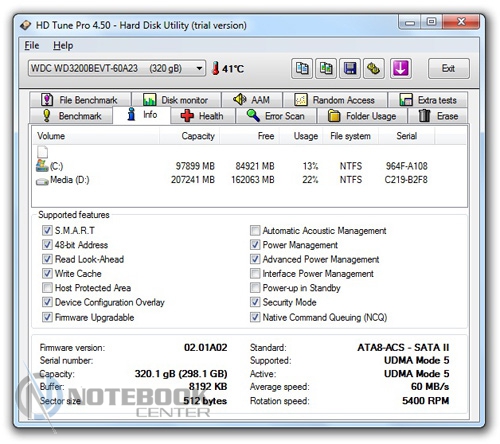
Task: Click the 97899 MB capacity value
Action: [195, 166]
